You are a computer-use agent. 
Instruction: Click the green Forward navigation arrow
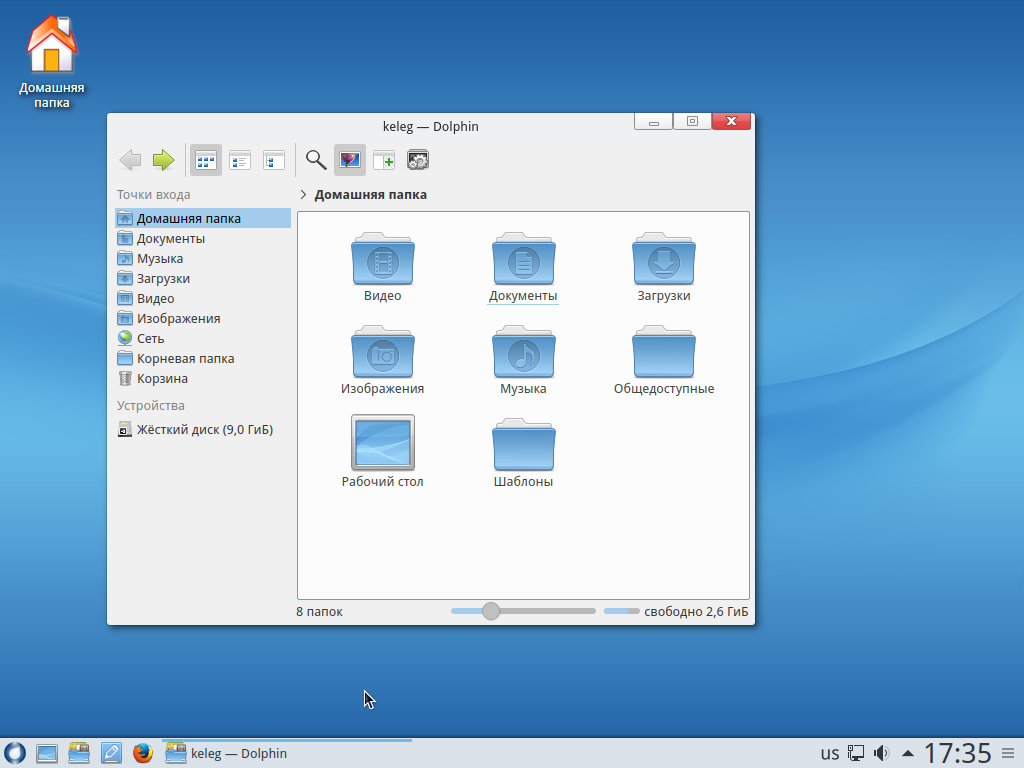[163, 160]
